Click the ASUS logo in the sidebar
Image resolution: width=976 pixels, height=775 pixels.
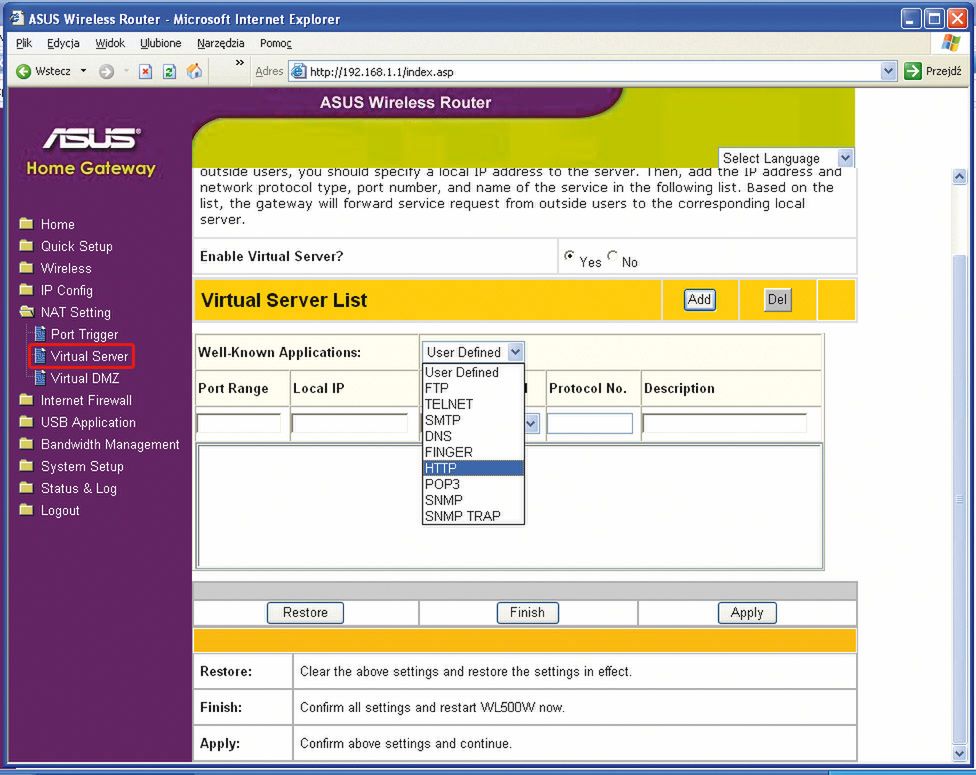pyautogui.click(x=92, y=138)
